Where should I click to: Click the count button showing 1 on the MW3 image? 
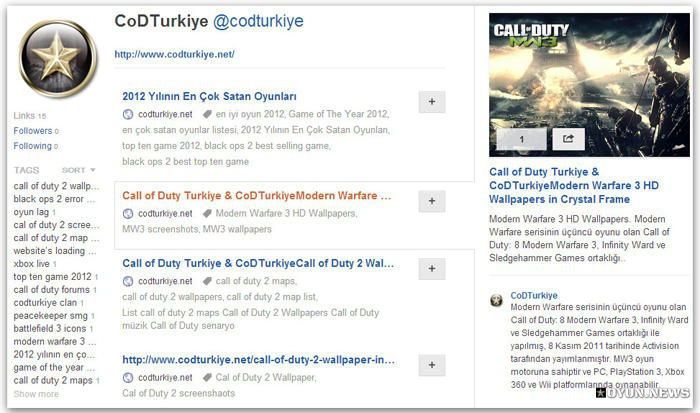(x=521, y=139)
